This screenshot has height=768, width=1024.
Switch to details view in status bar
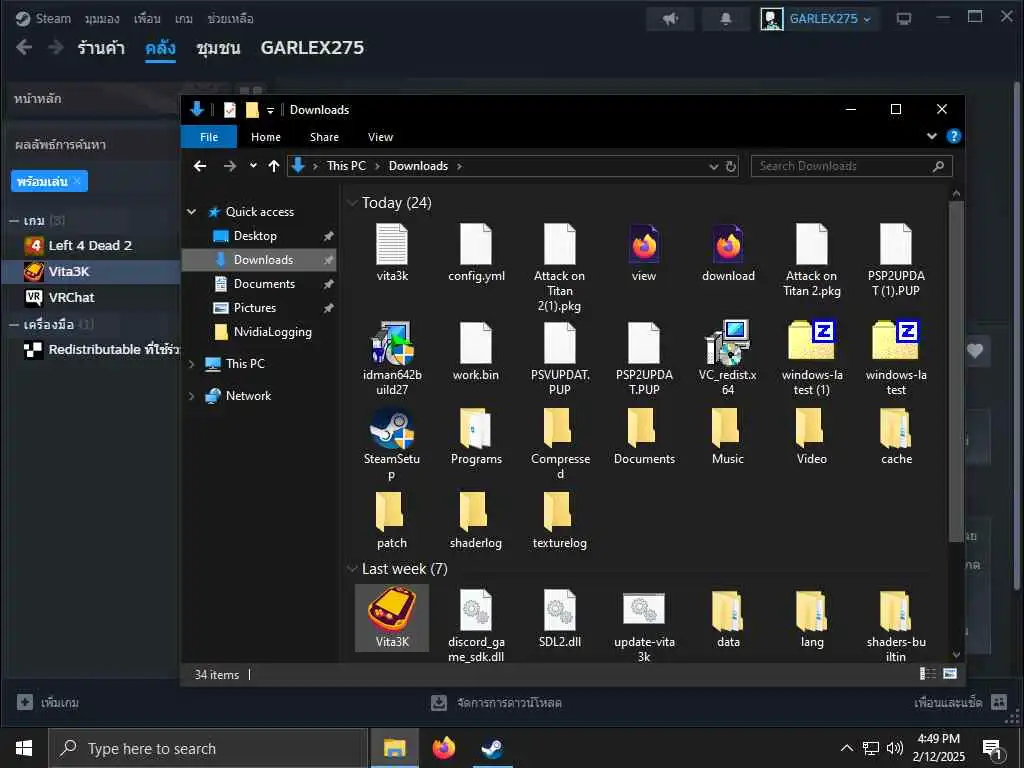(x=927, y=673)
